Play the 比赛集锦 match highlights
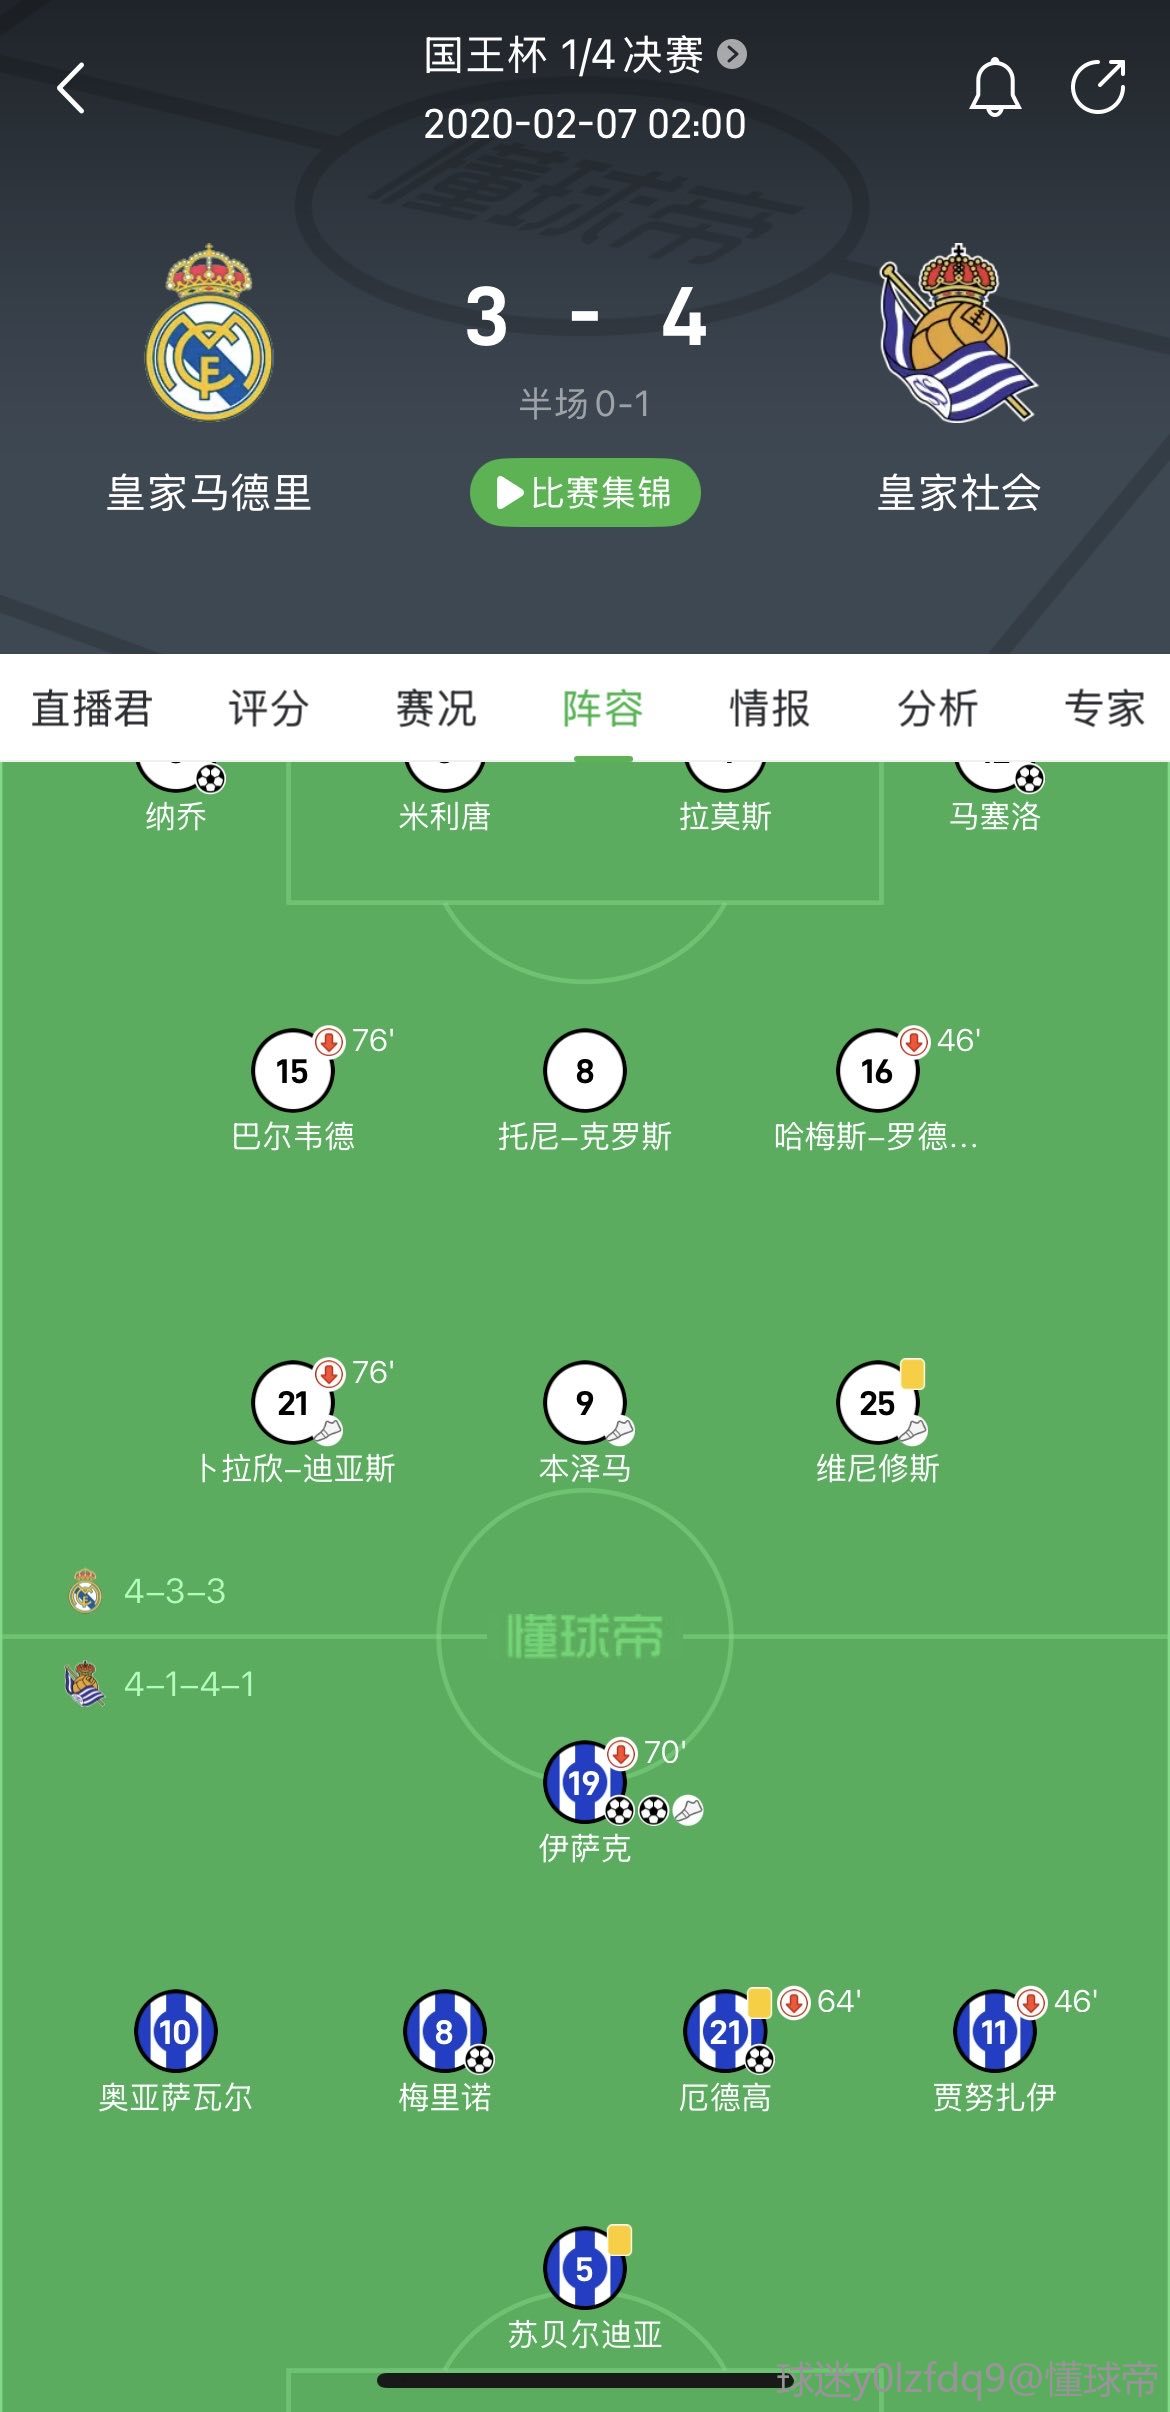1170x2412 pixels. 585,492
